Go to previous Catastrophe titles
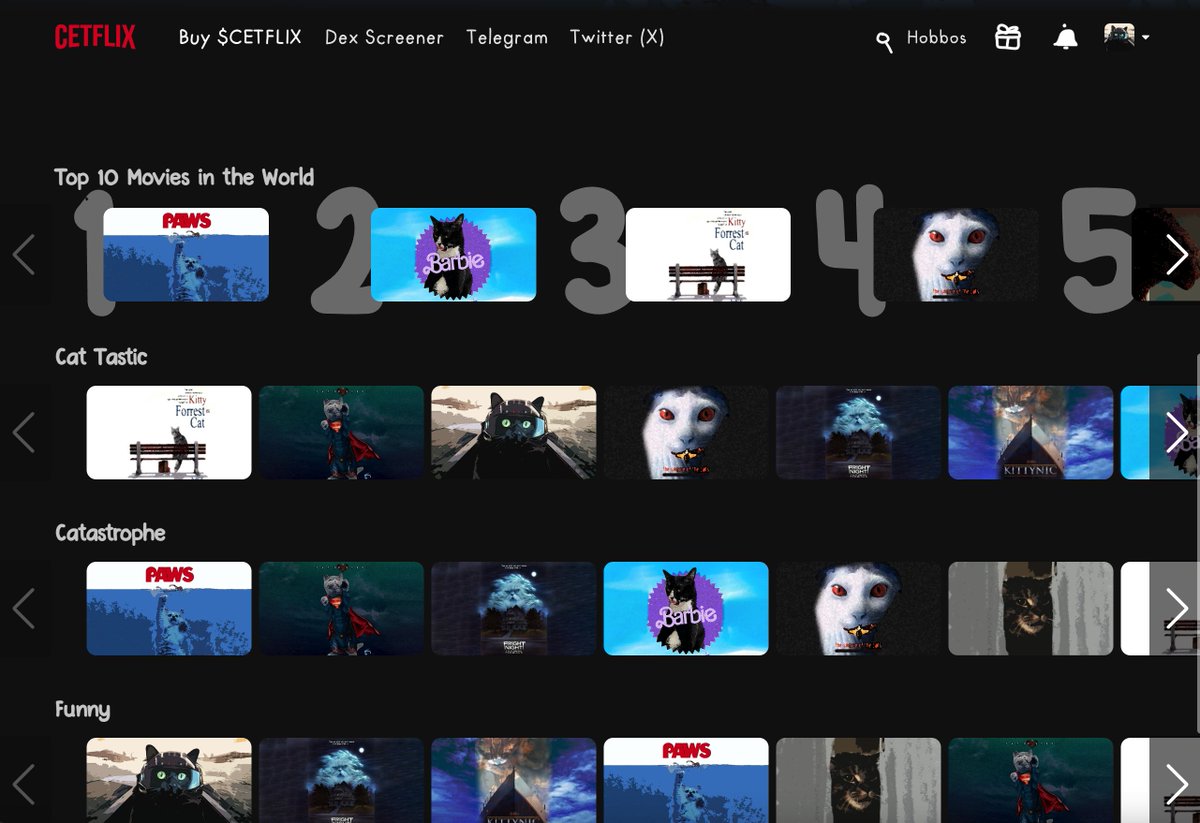Image resolution: width=1200 pixels, height=823 pixels. [24, 608]
